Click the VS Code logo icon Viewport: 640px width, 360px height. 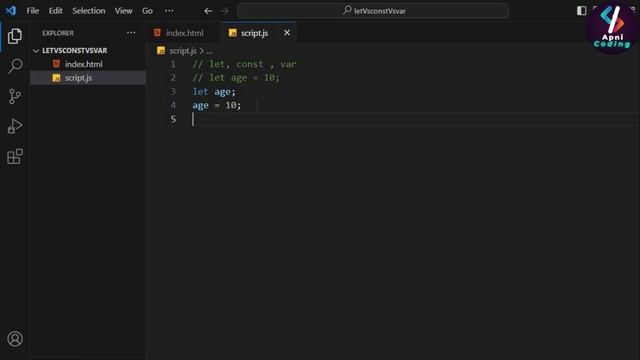point(11,11)
